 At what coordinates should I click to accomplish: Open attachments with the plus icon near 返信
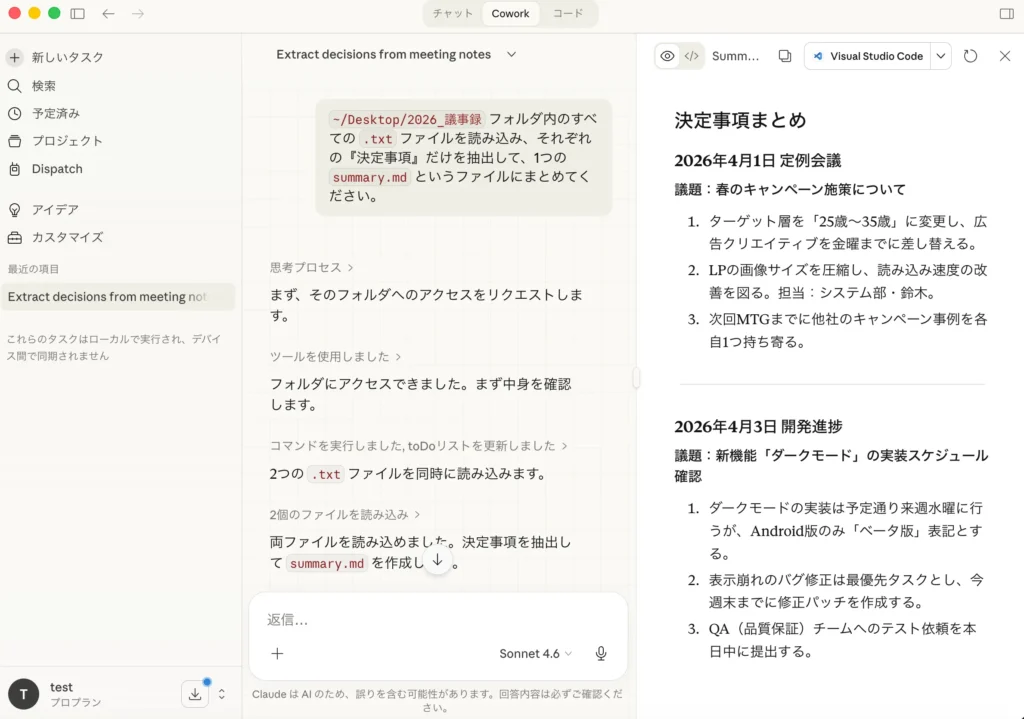pos(277,654)
